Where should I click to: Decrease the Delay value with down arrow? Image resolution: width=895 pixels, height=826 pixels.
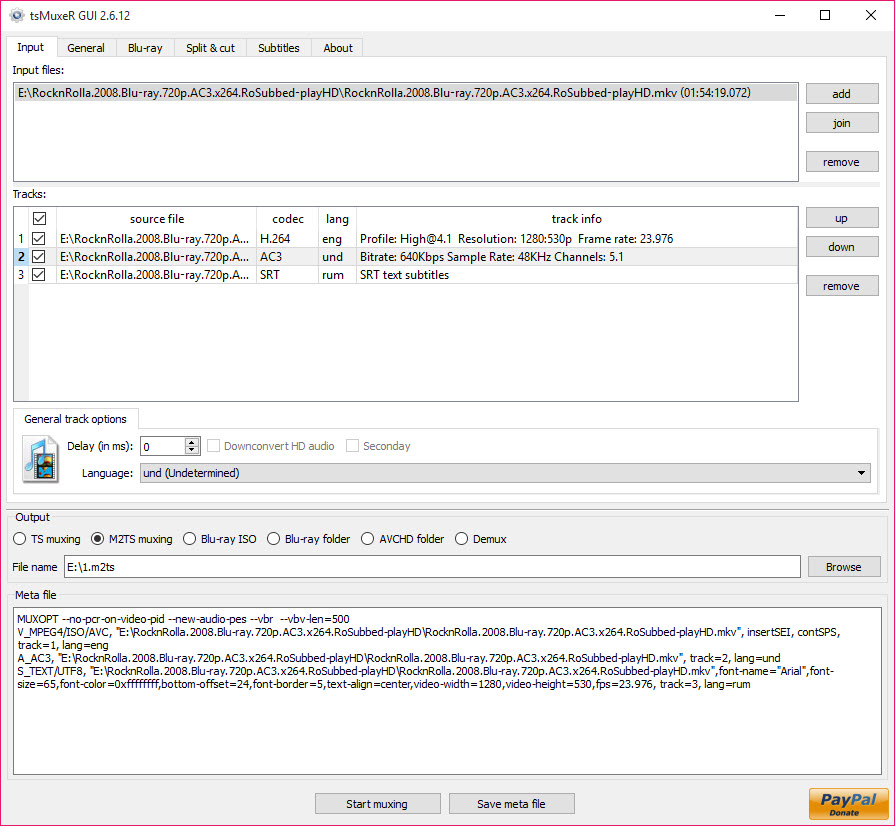click(x=192, y=450)
